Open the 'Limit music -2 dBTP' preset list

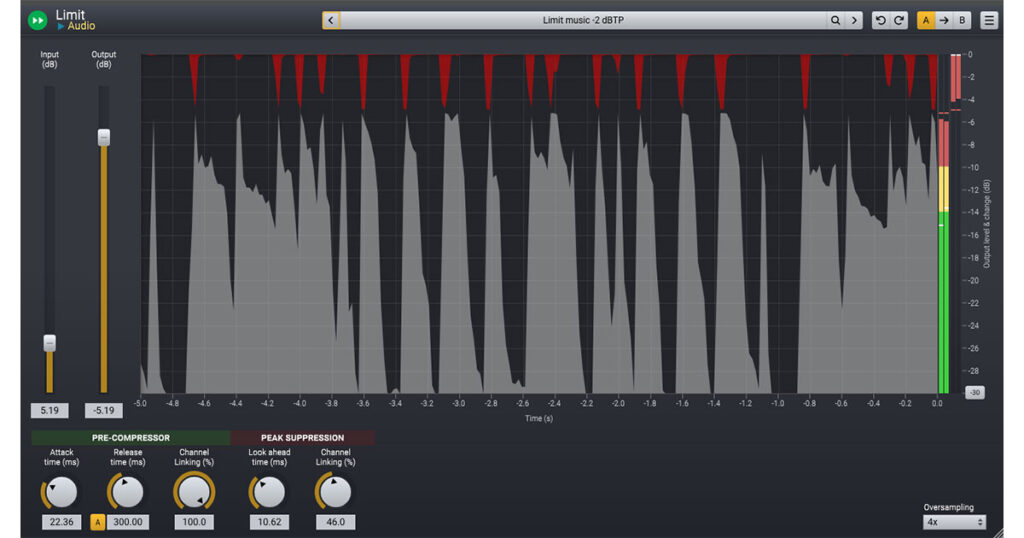point(583,20)
